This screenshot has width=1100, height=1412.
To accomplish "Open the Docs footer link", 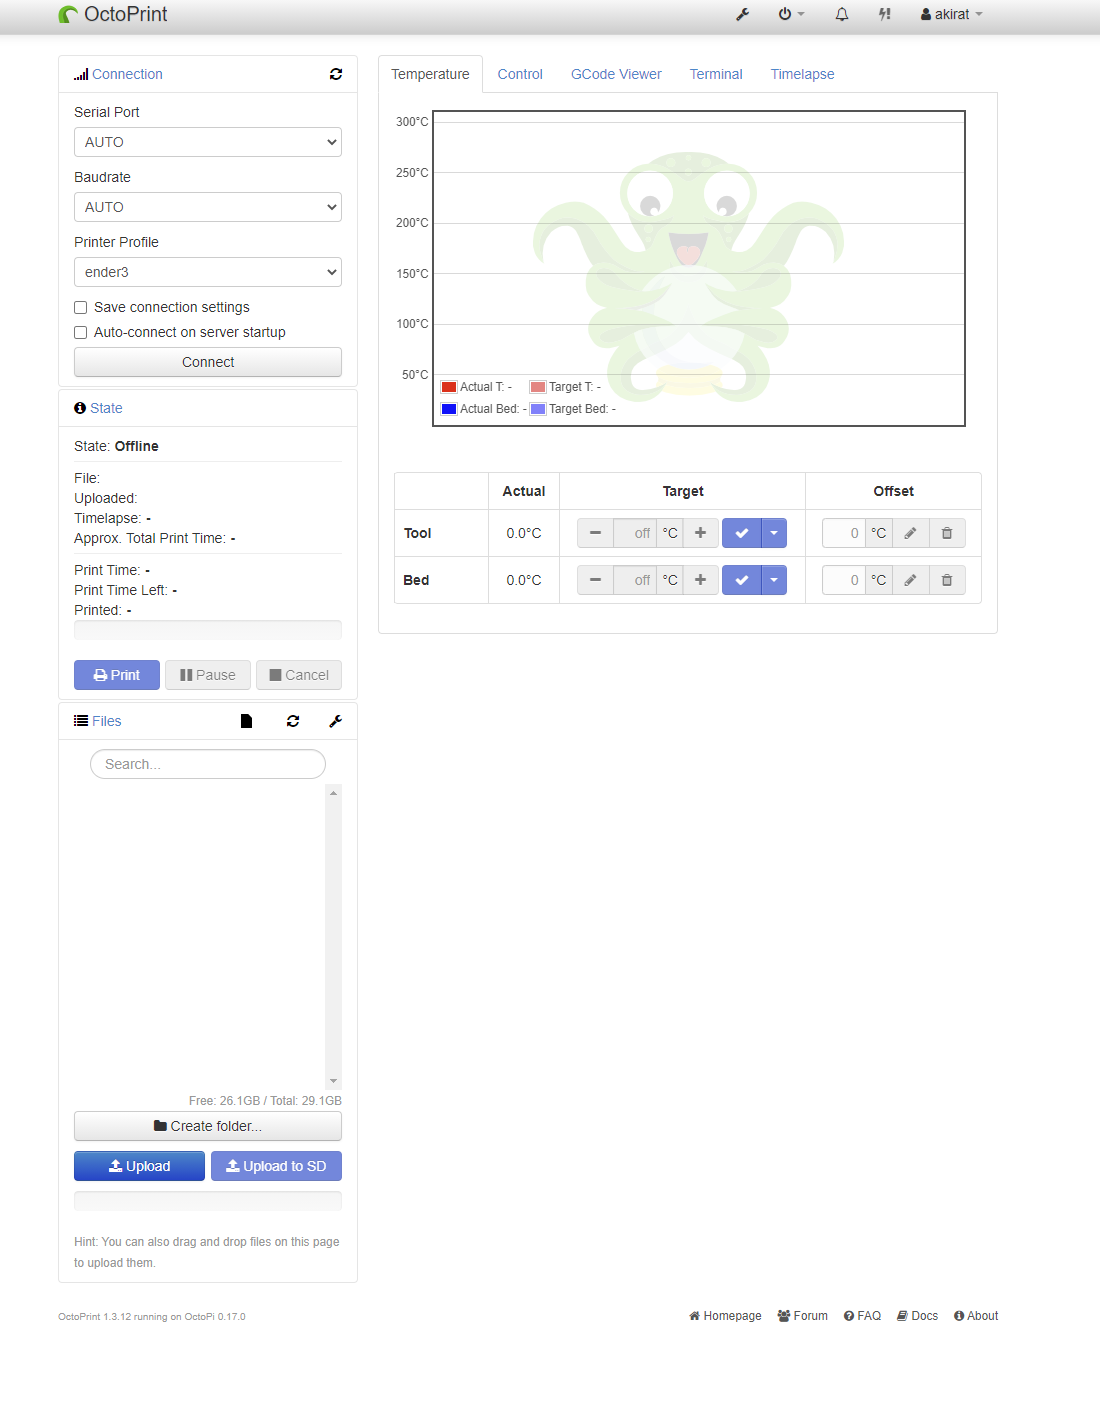I will pyautogui.click(x=917, y=1316).
